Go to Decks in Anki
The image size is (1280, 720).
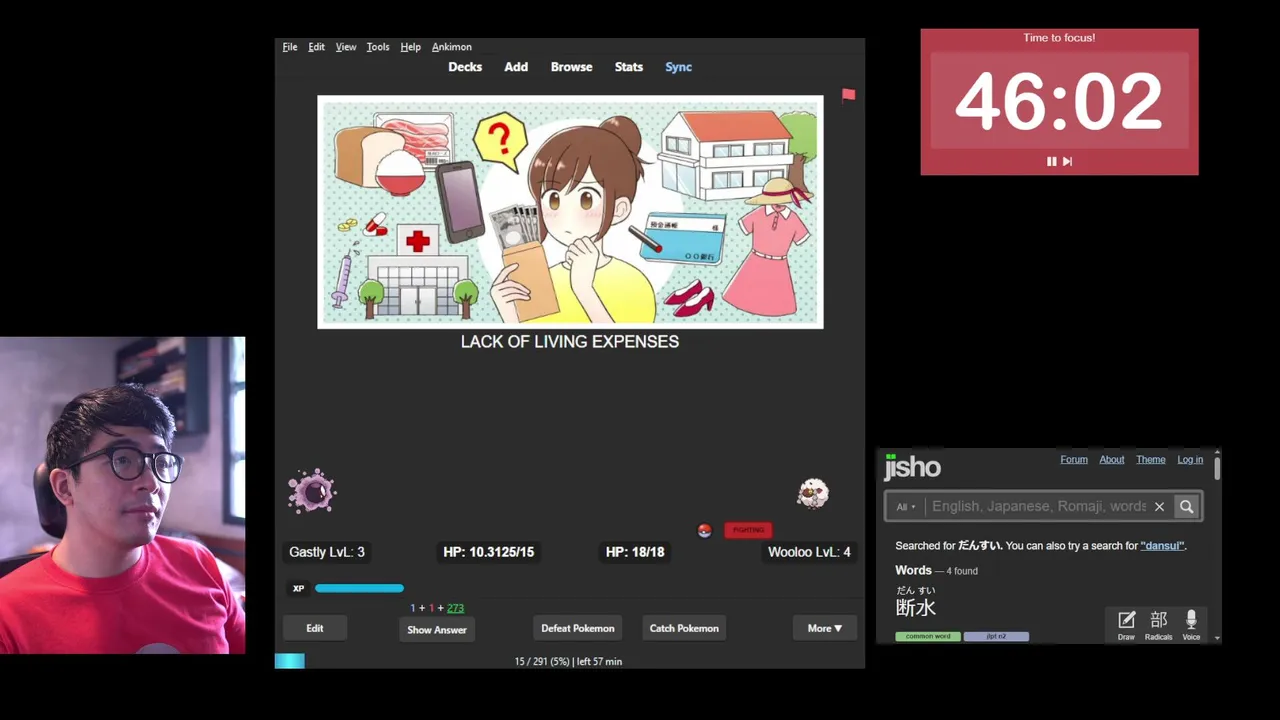click(x=465, y=67)
